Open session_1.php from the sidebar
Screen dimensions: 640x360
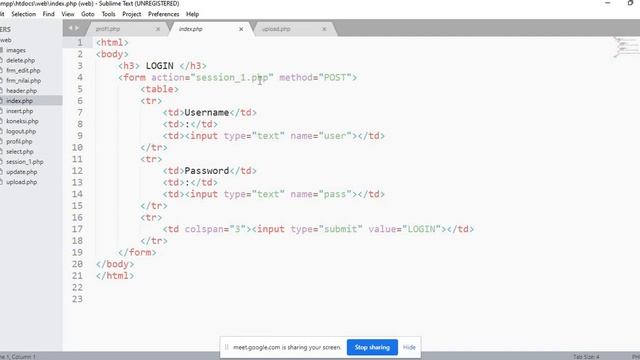point(24,162)
